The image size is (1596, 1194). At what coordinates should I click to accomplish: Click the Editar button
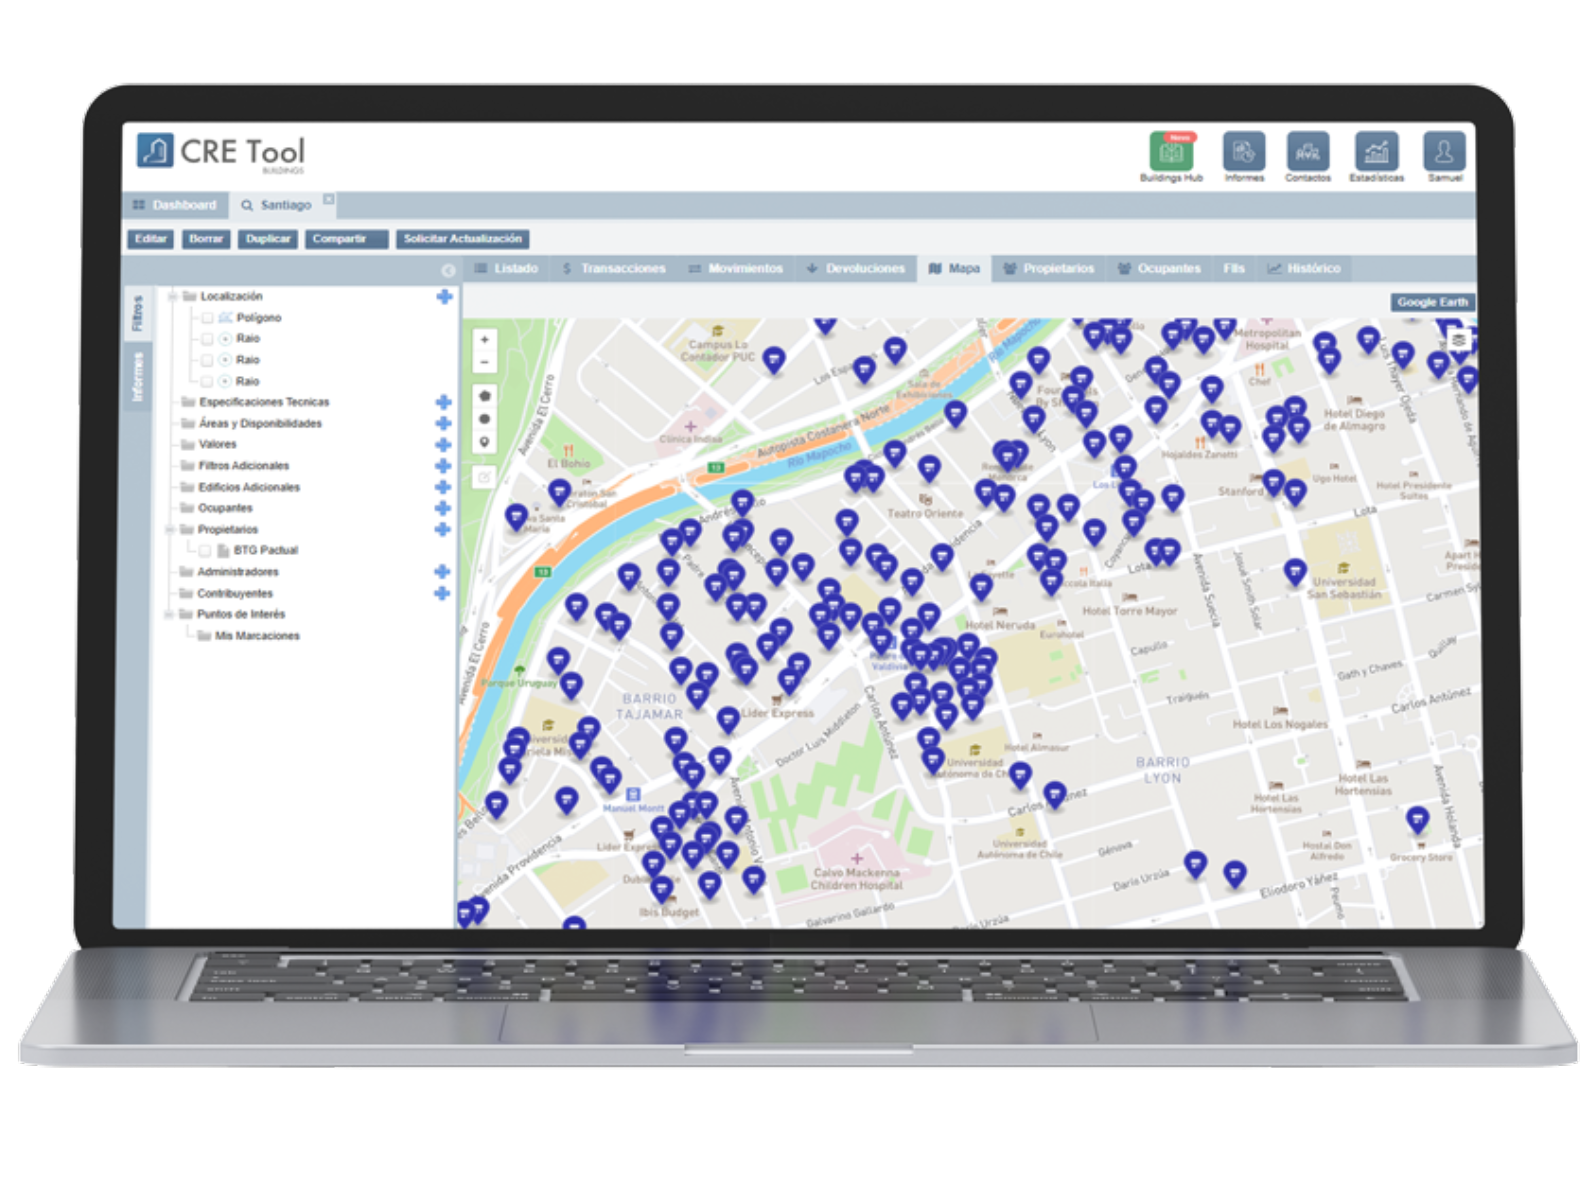[x=151, y=239]
